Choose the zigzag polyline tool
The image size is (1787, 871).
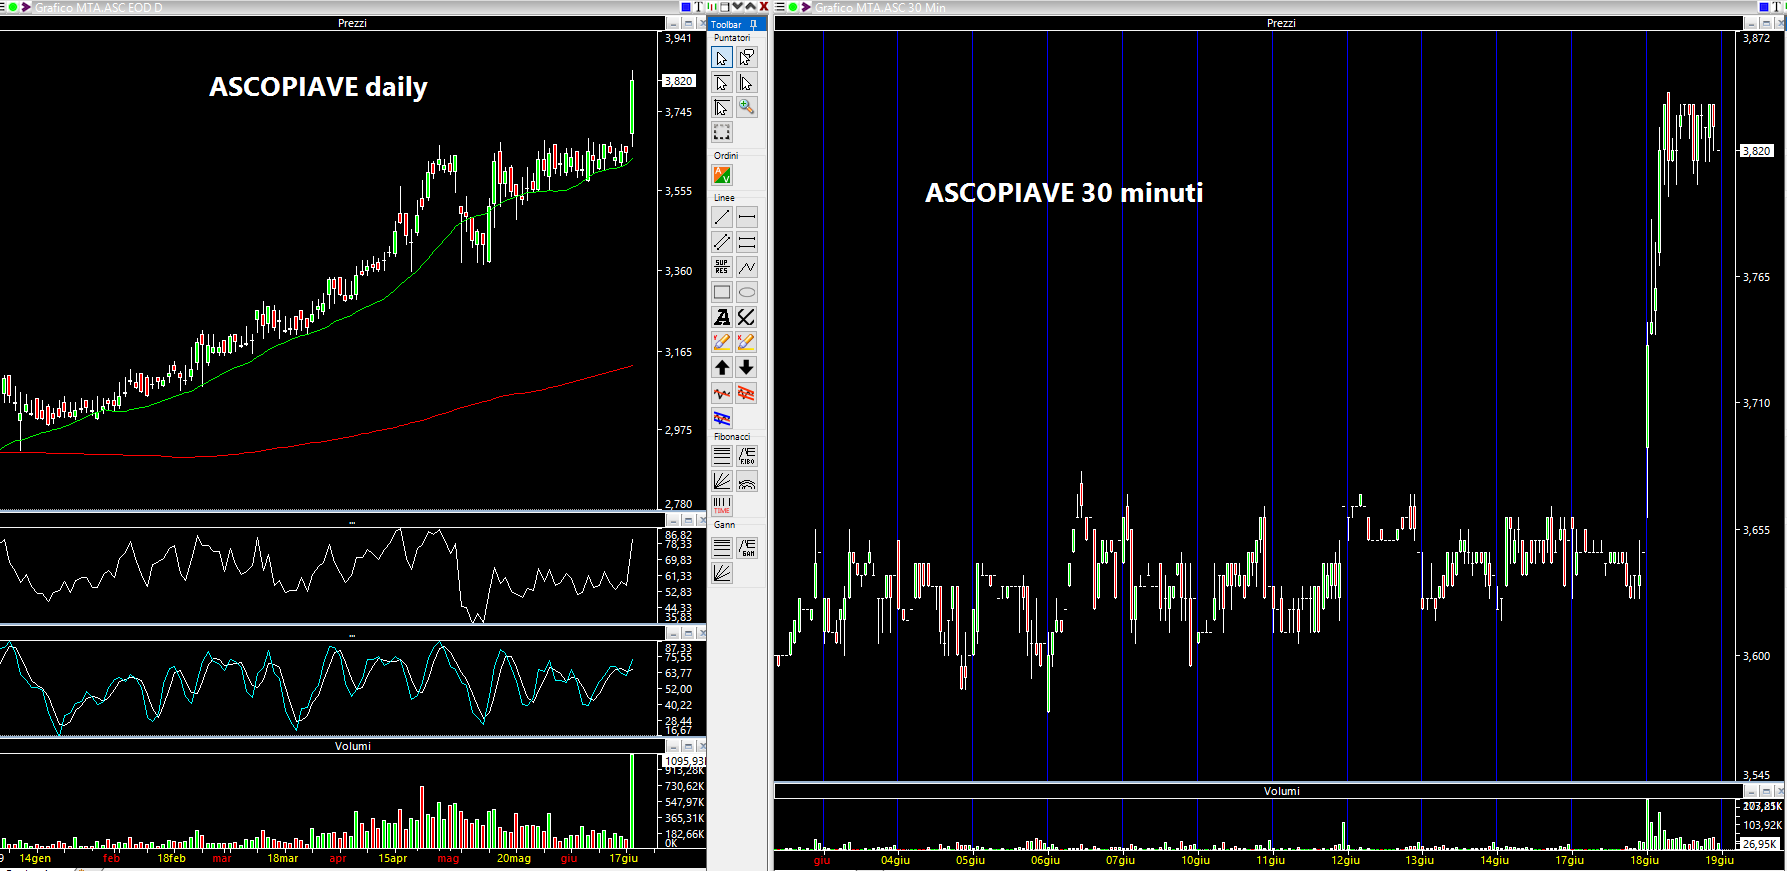pos(747,267)
